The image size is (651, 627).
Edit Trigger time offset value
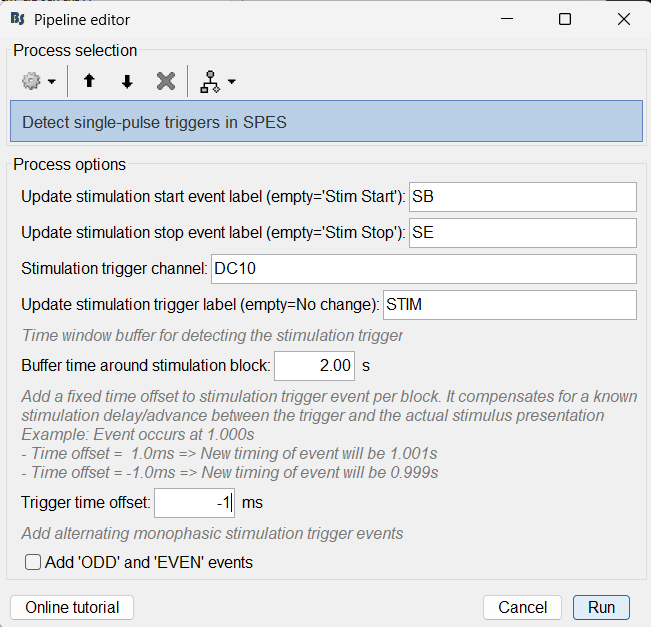click(x=194, y=502)
